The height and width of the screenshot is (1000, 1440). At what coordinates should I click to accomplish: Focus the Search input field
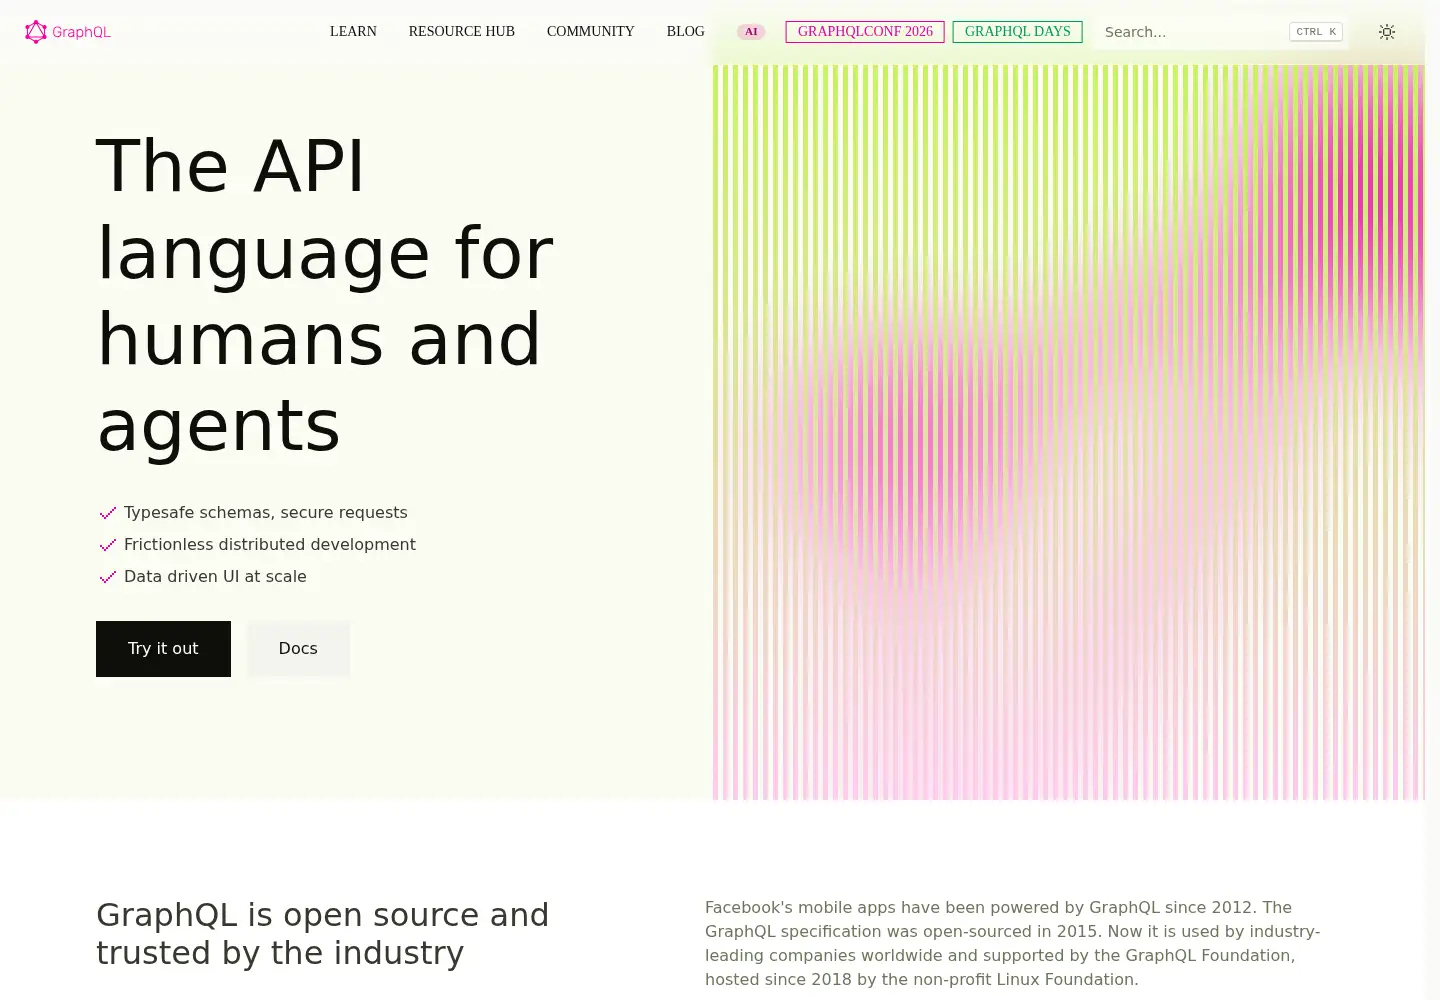[1222, 32]
